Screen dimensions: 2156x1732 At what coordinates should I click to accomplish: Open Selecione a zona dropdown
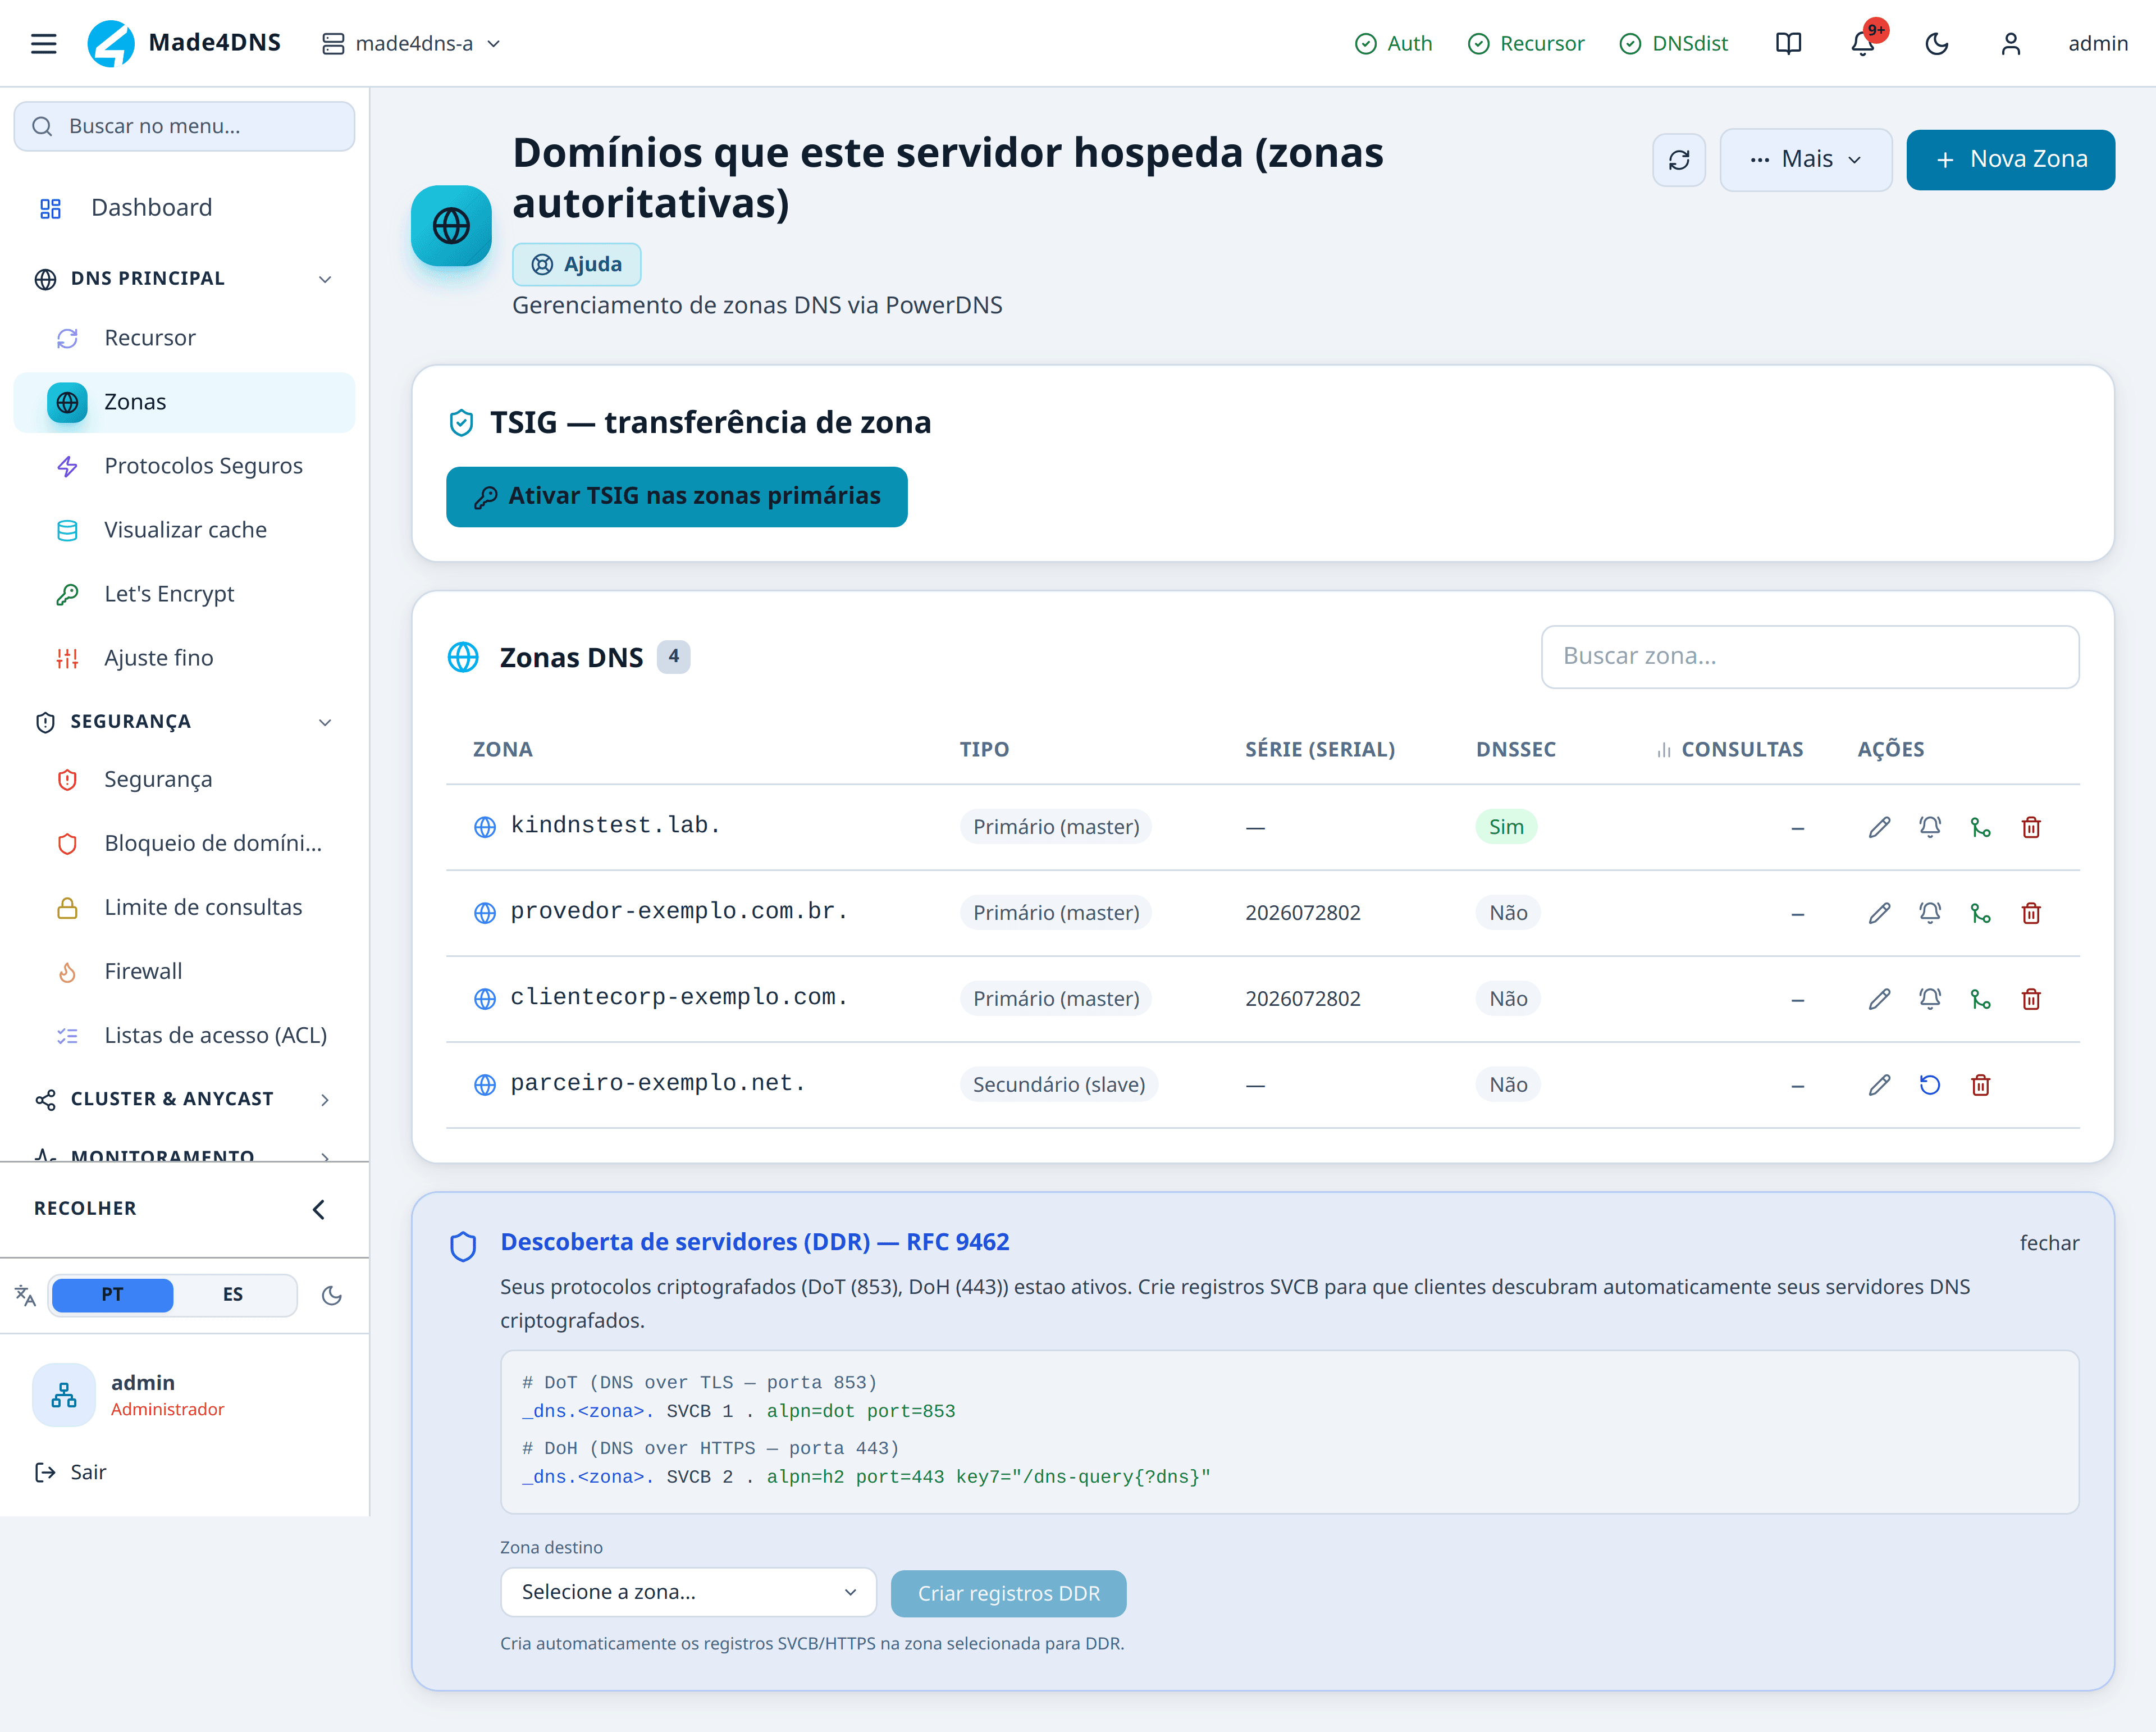688,1591
